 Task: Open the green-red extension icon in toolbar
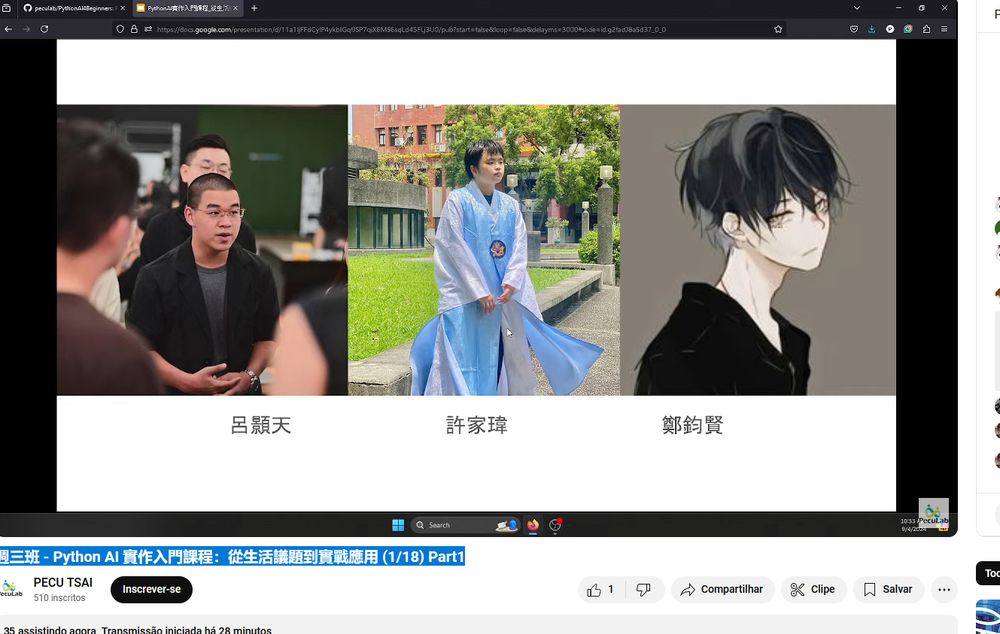coord(908,29)
